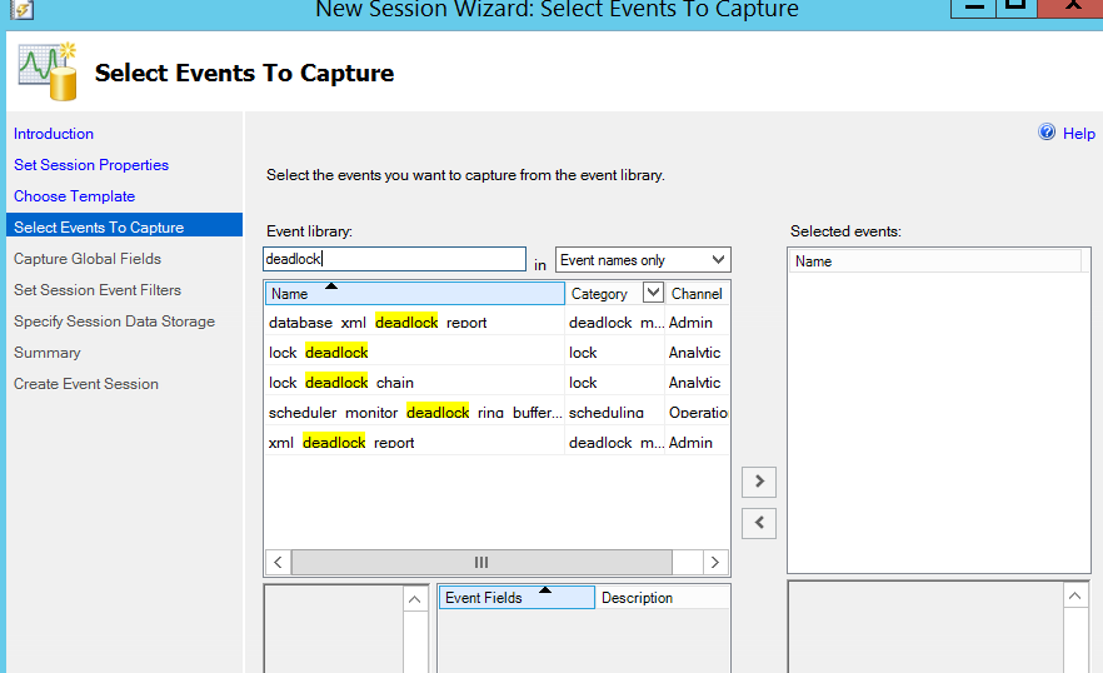Sort events by Name column header

[414, 293]
